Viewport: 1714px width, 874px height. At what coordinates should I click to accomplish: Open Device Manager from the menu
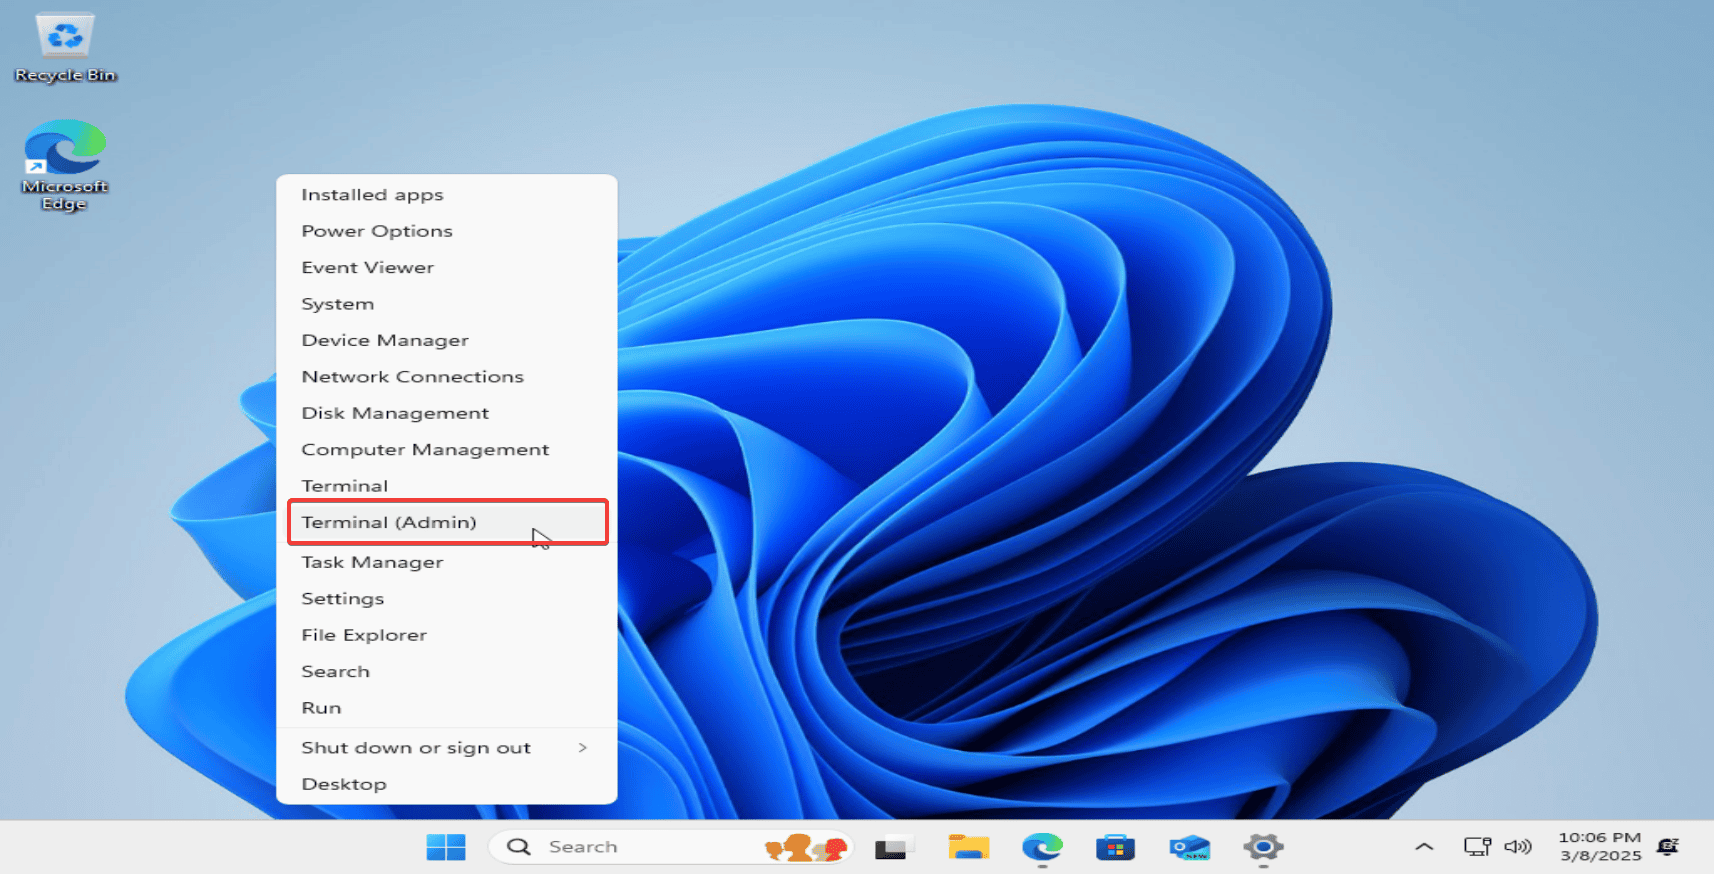385,340
